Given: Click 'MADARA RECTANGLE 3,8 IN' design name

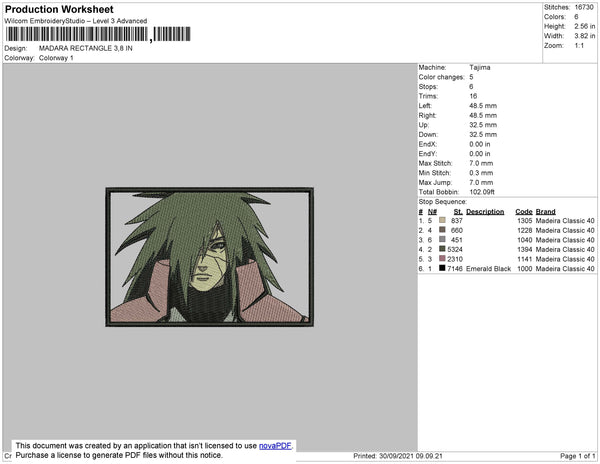Looking at the screenshot, I should point(86,48).
